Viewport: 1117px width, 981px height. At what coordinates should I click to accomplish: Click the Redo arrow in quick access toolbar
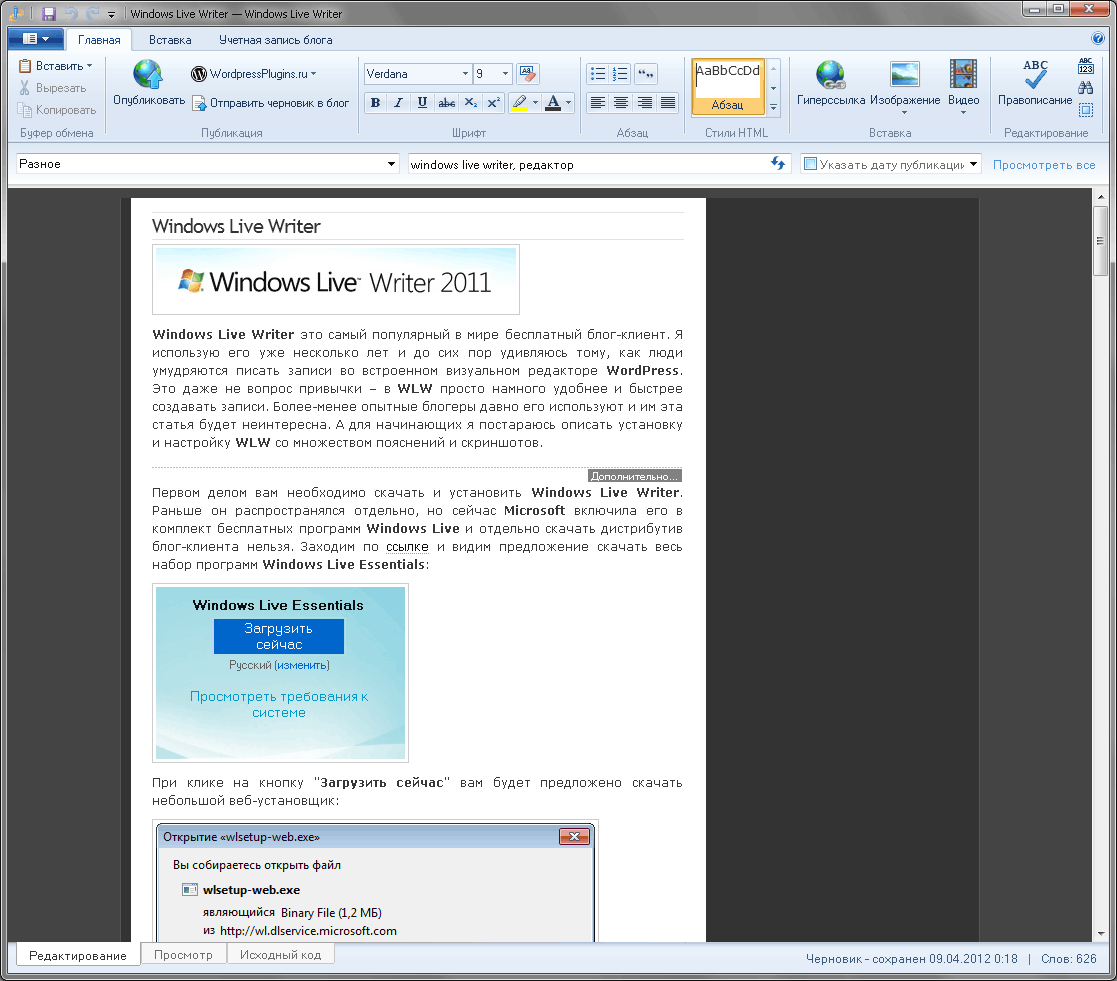[x=93, y=14]
